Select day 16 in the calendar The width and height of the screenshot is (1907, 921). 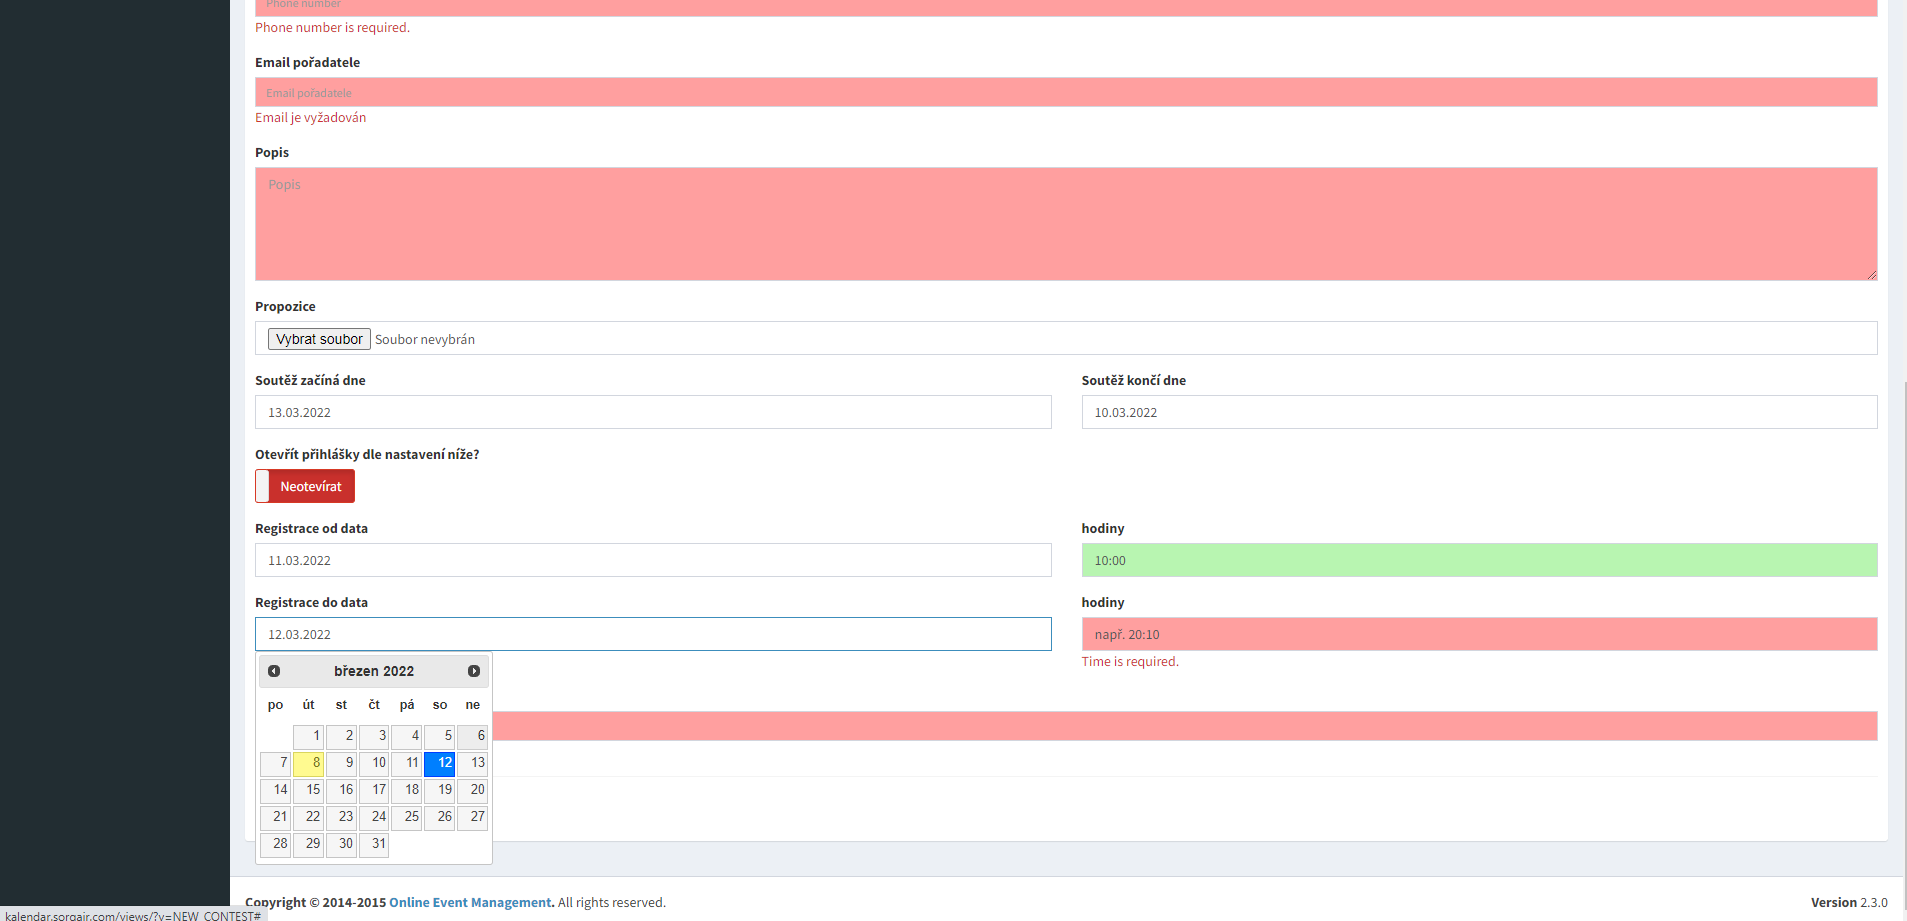342,791
